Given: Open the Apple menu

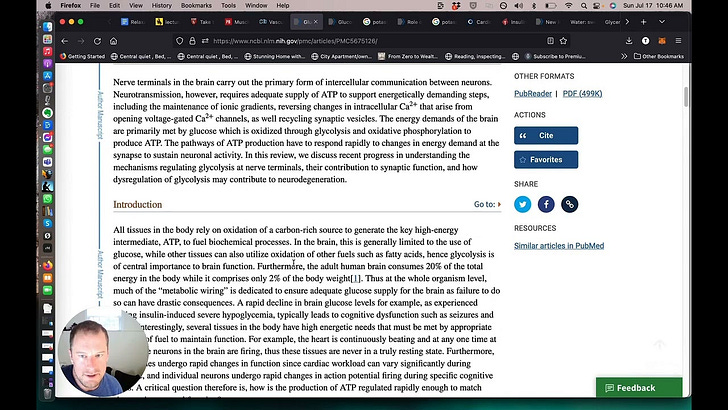Looking at the screenshot, I should [48, 6].
